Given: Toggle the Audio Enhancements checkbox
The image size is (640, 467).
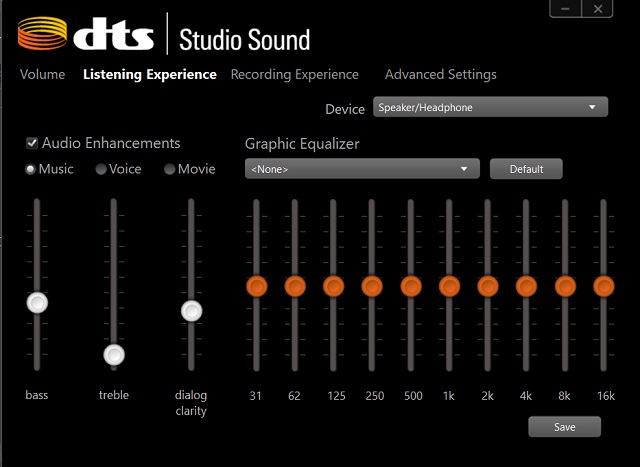Looking at the screenshot, I should 33,143.
